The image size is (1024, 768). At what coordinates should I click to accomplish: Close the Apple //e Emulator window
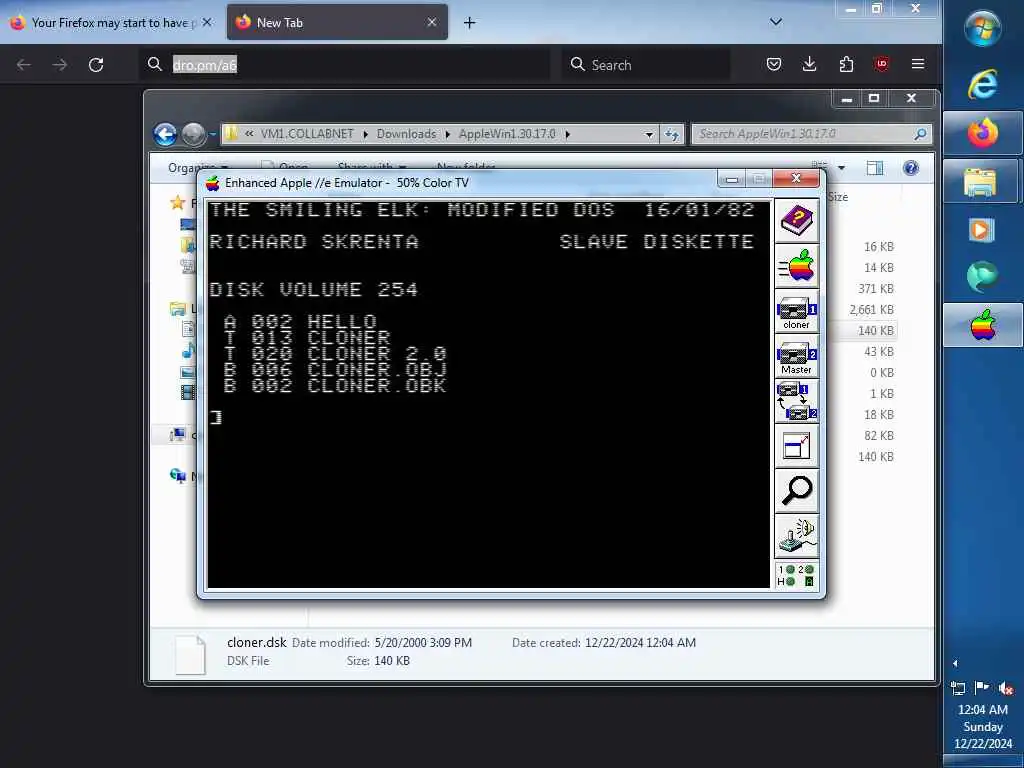[795, 178]
